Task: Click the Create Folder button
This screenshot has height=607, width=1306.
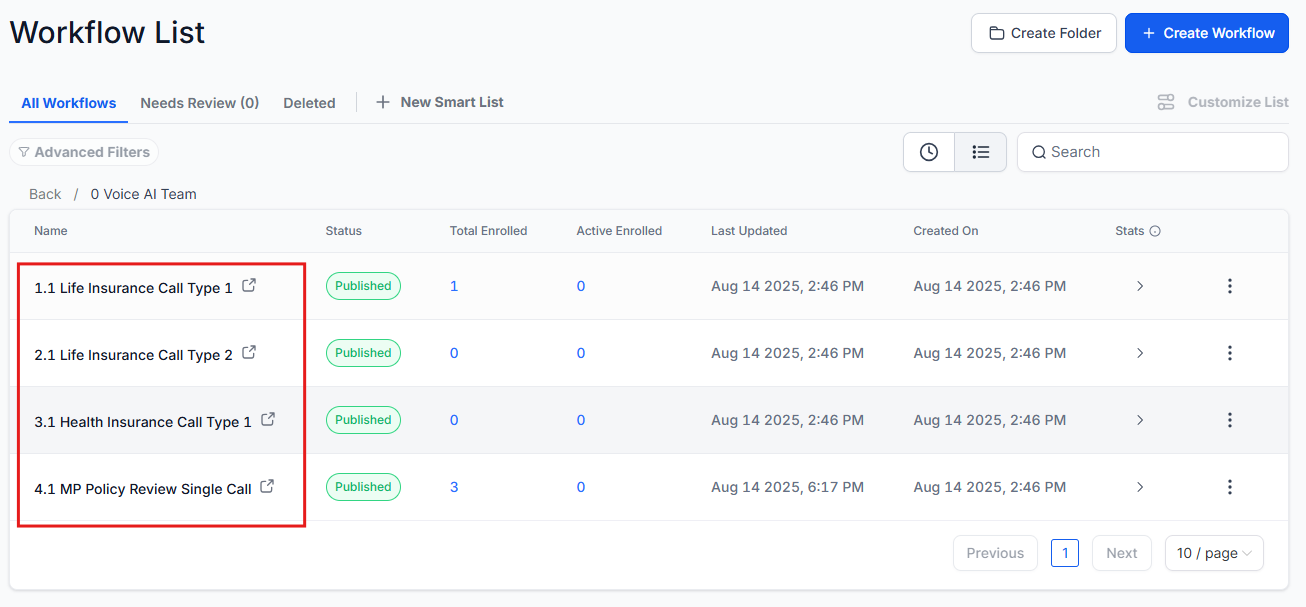Action: 1044,33
